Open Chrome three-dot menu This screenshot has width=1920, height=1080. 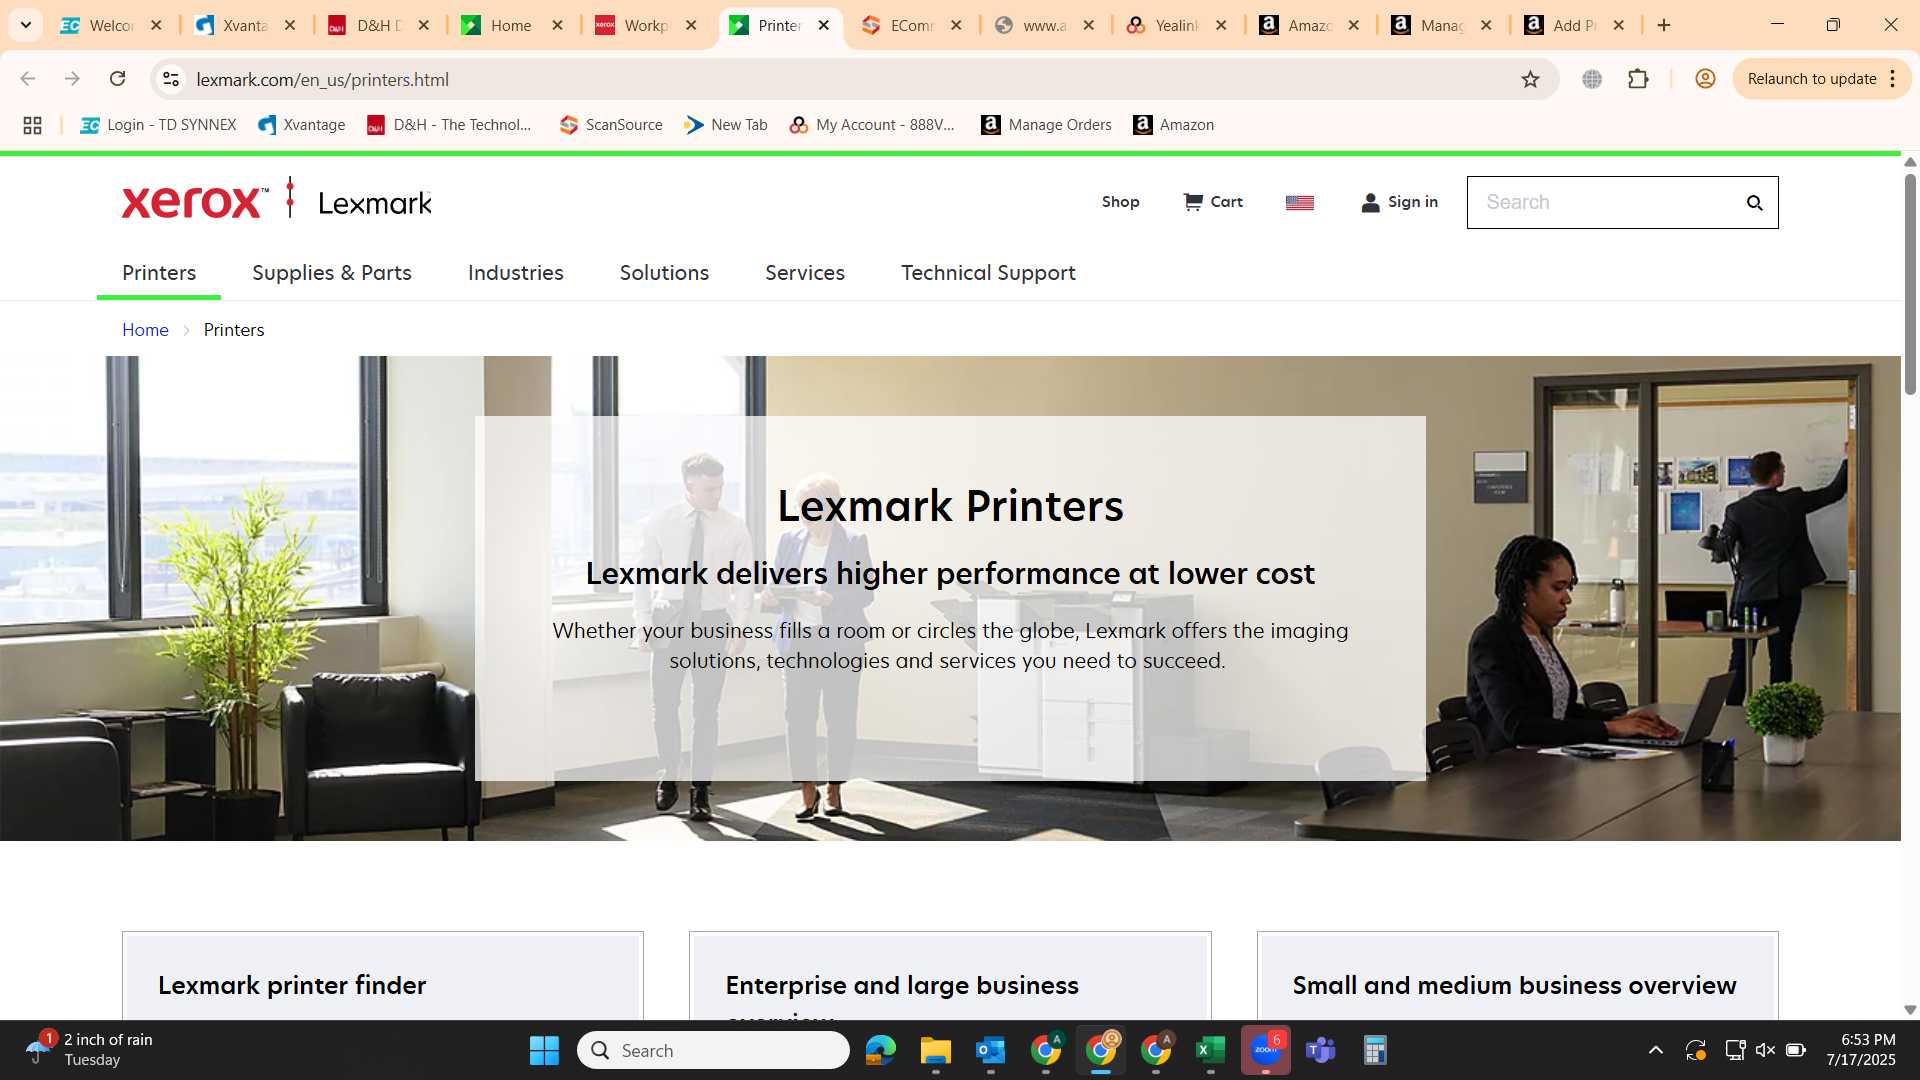tap(1893, 79)
